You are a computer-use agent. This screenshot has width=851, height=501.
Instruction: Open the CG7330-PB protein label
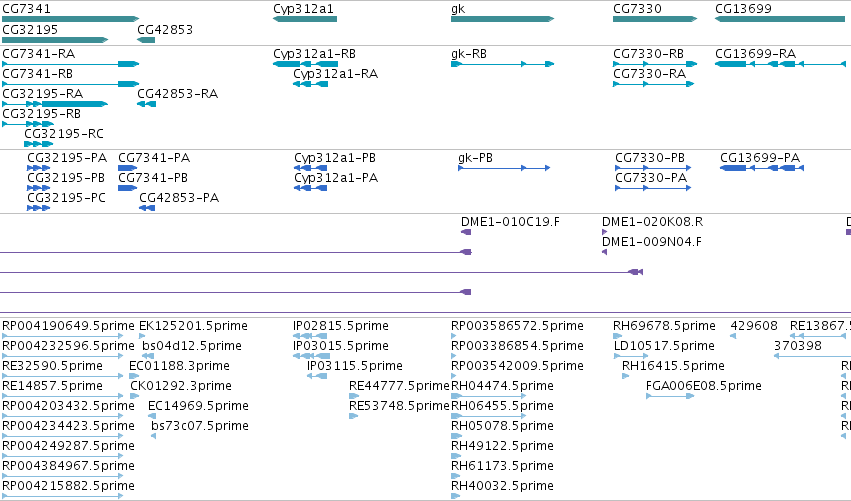point(650,158)
